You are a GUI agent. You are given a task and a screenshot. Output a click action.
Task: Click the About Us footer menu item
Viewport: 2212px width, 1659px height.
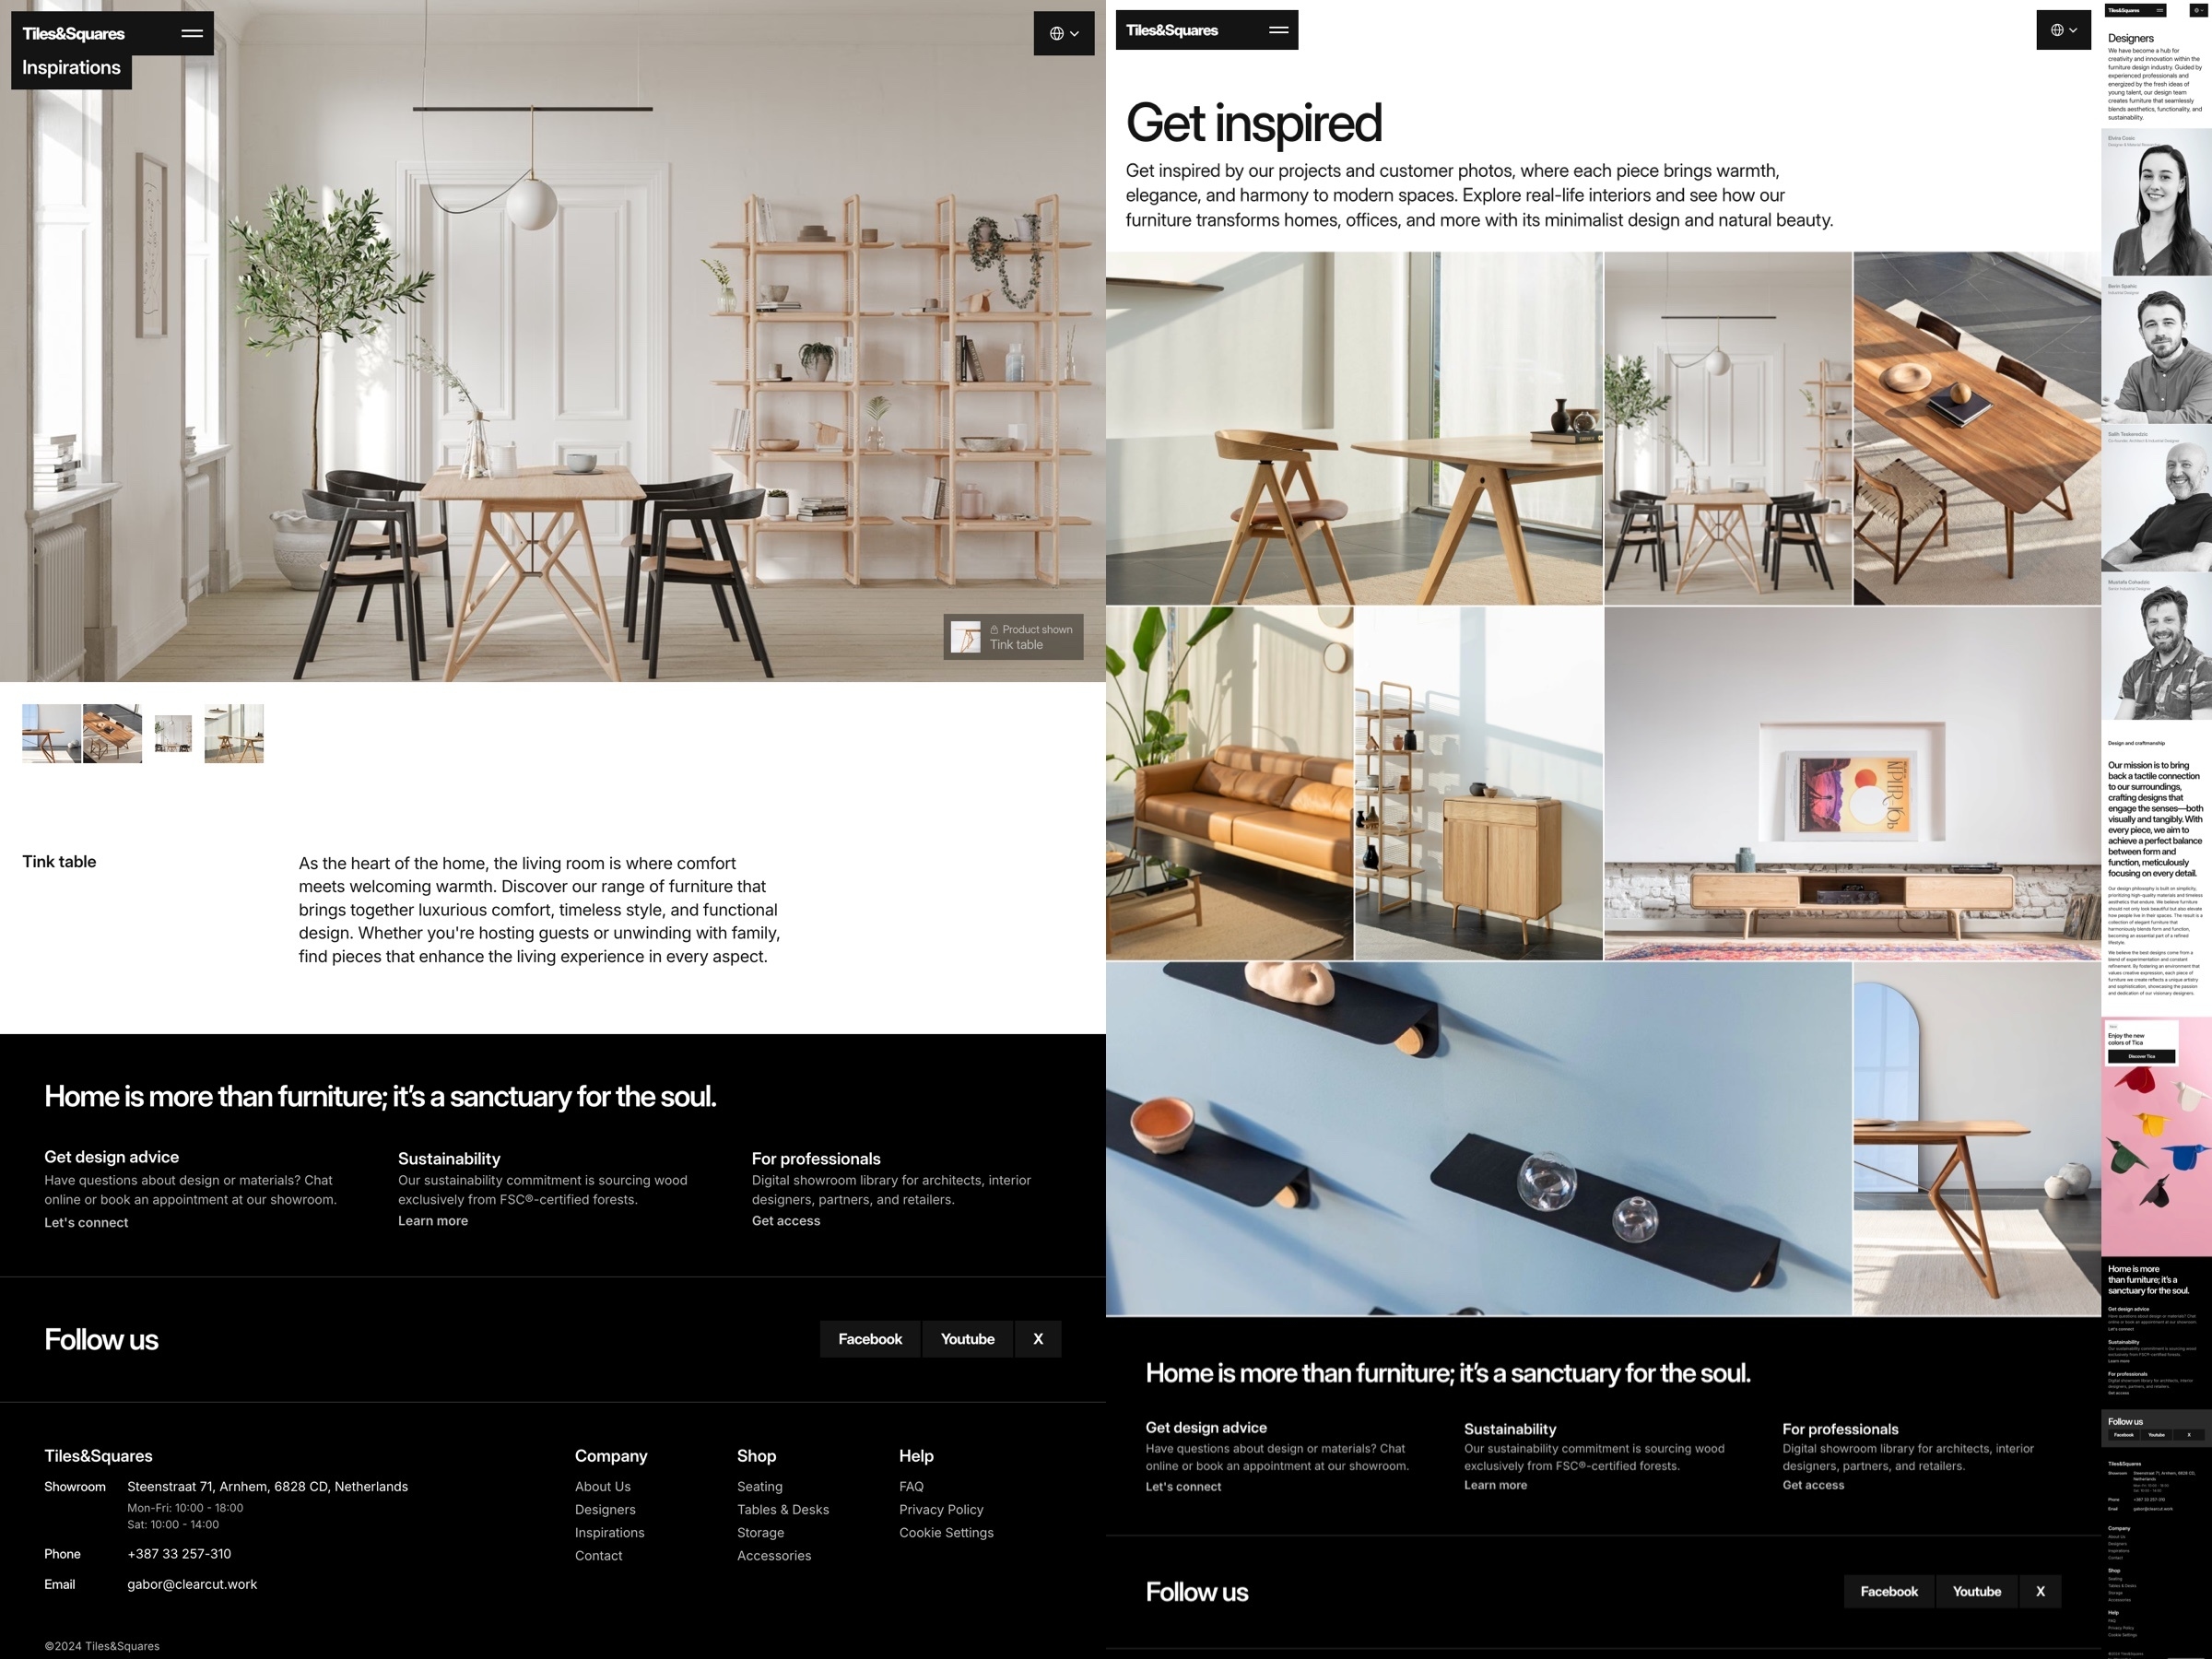[603, 1485]
